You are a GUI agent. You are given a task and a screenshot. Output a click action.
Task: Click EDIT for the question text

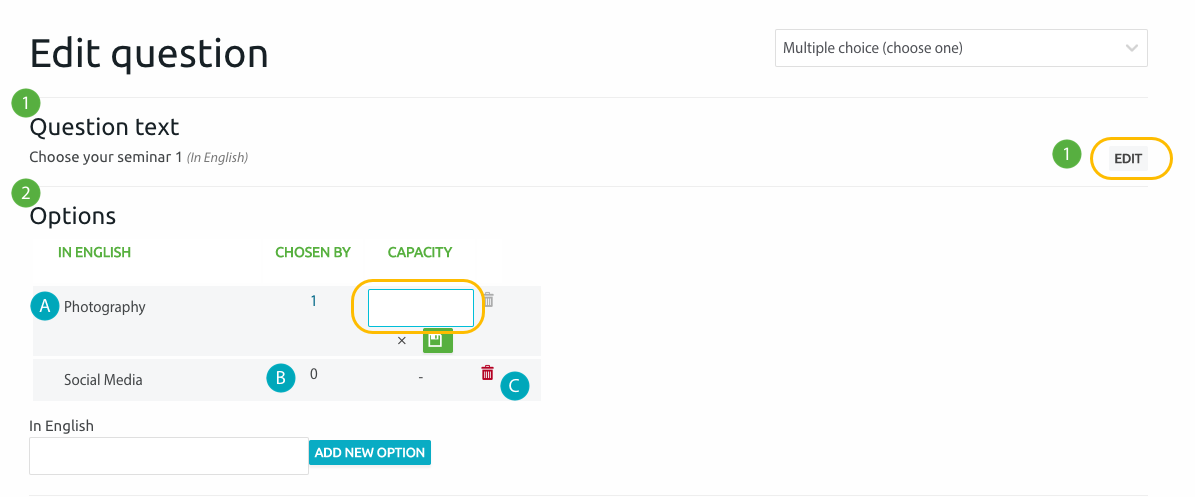coord(1128,159)
